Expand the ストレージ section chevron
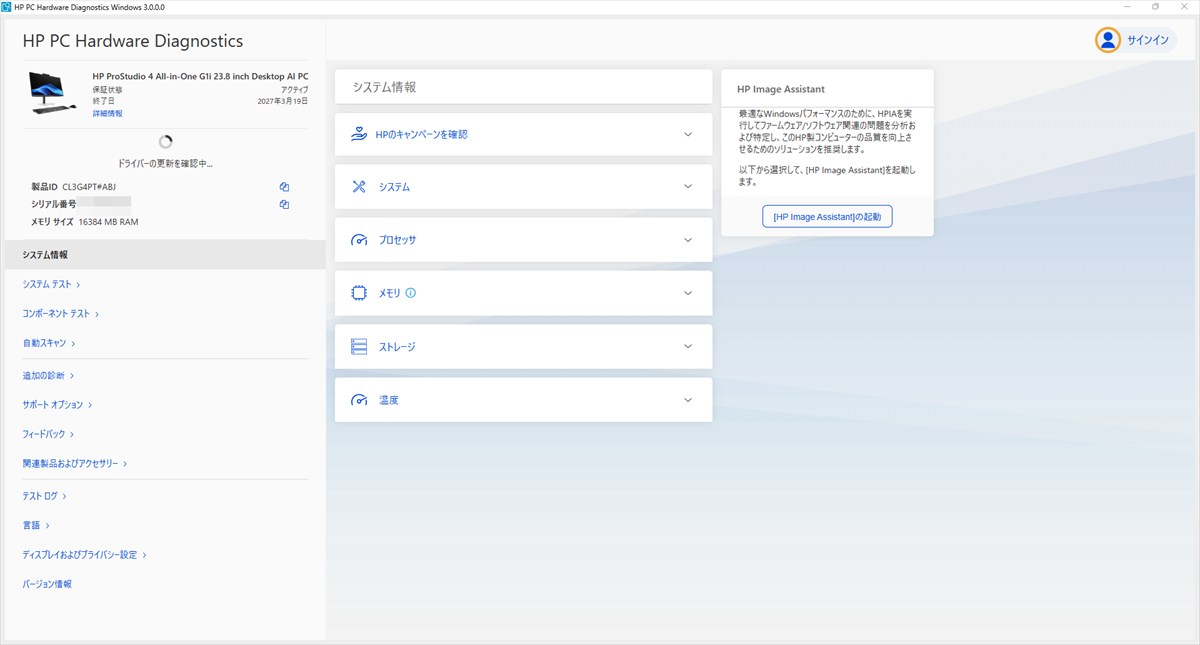The image size is (1200, 645). pos(687,347)
